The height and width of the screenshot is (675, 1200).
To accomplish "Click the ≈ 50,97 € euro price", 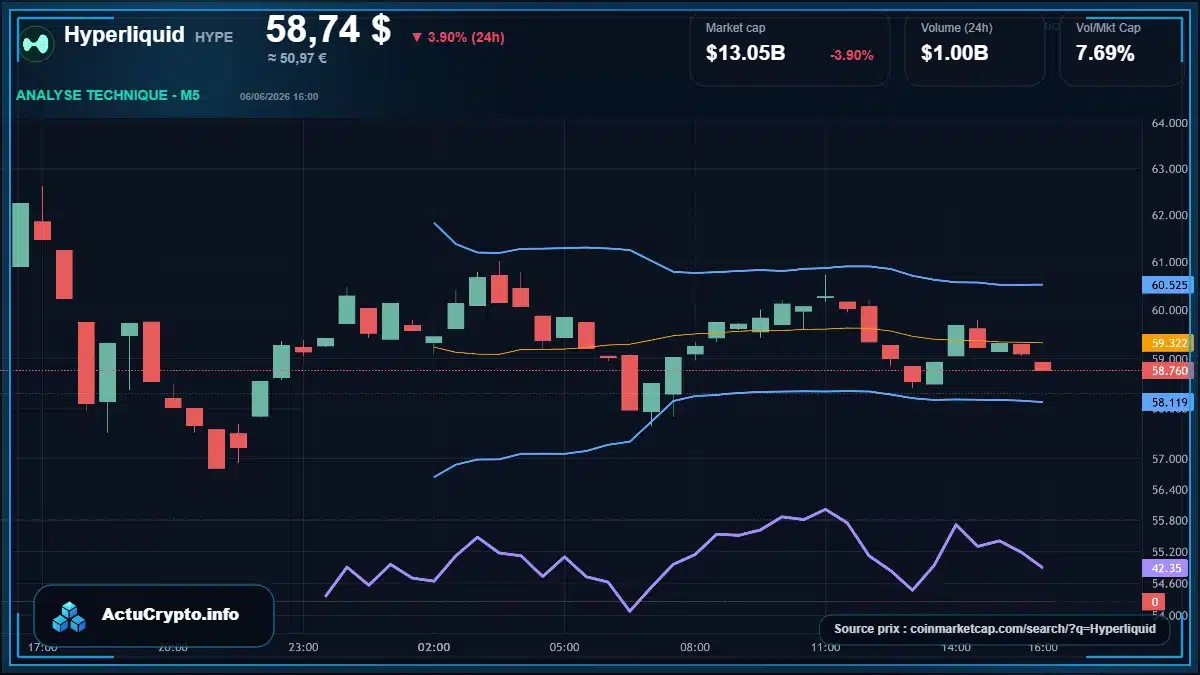I will (x=297, y=58).
